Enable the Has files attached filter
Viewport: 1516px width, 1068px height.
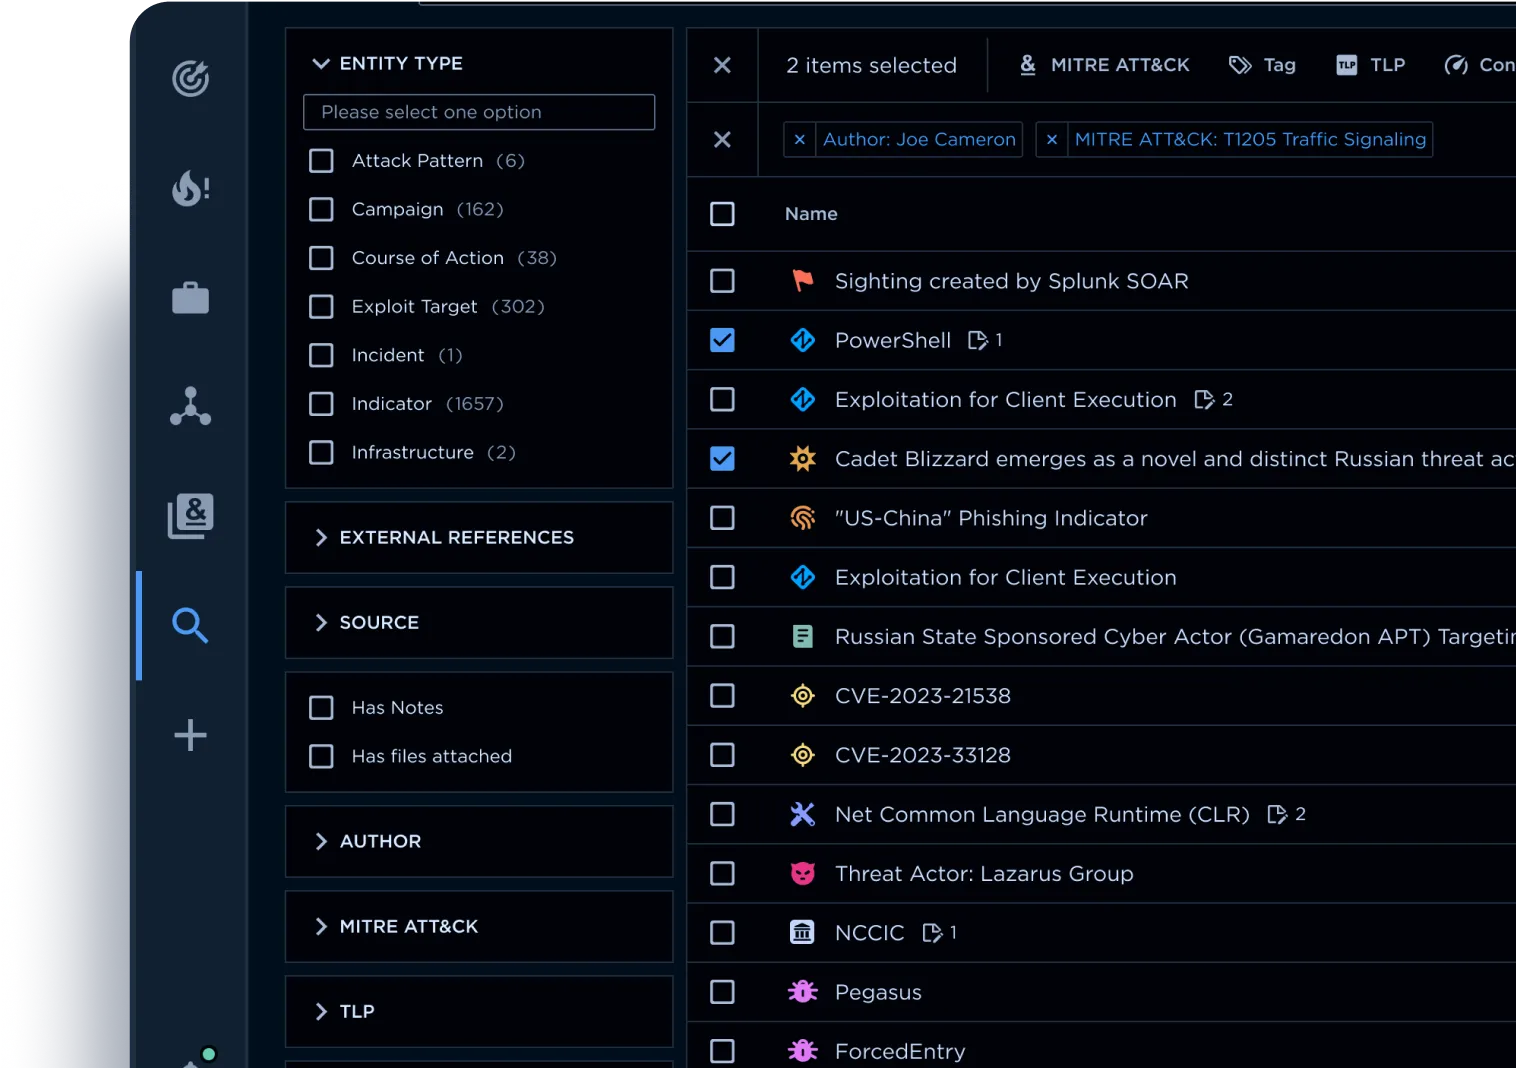tap(321, 756)
